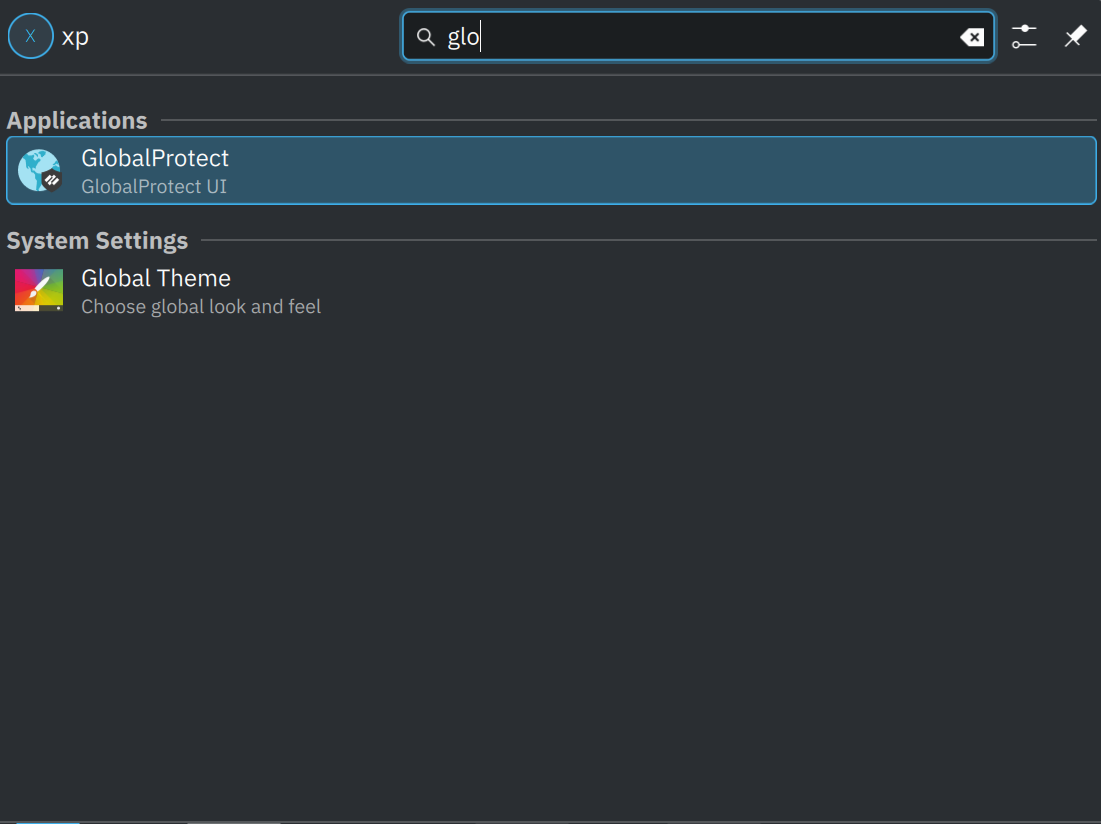Click the GlobalProtect globe icon
Screen dimensions: 1101x824
click(x=37, y=168)
